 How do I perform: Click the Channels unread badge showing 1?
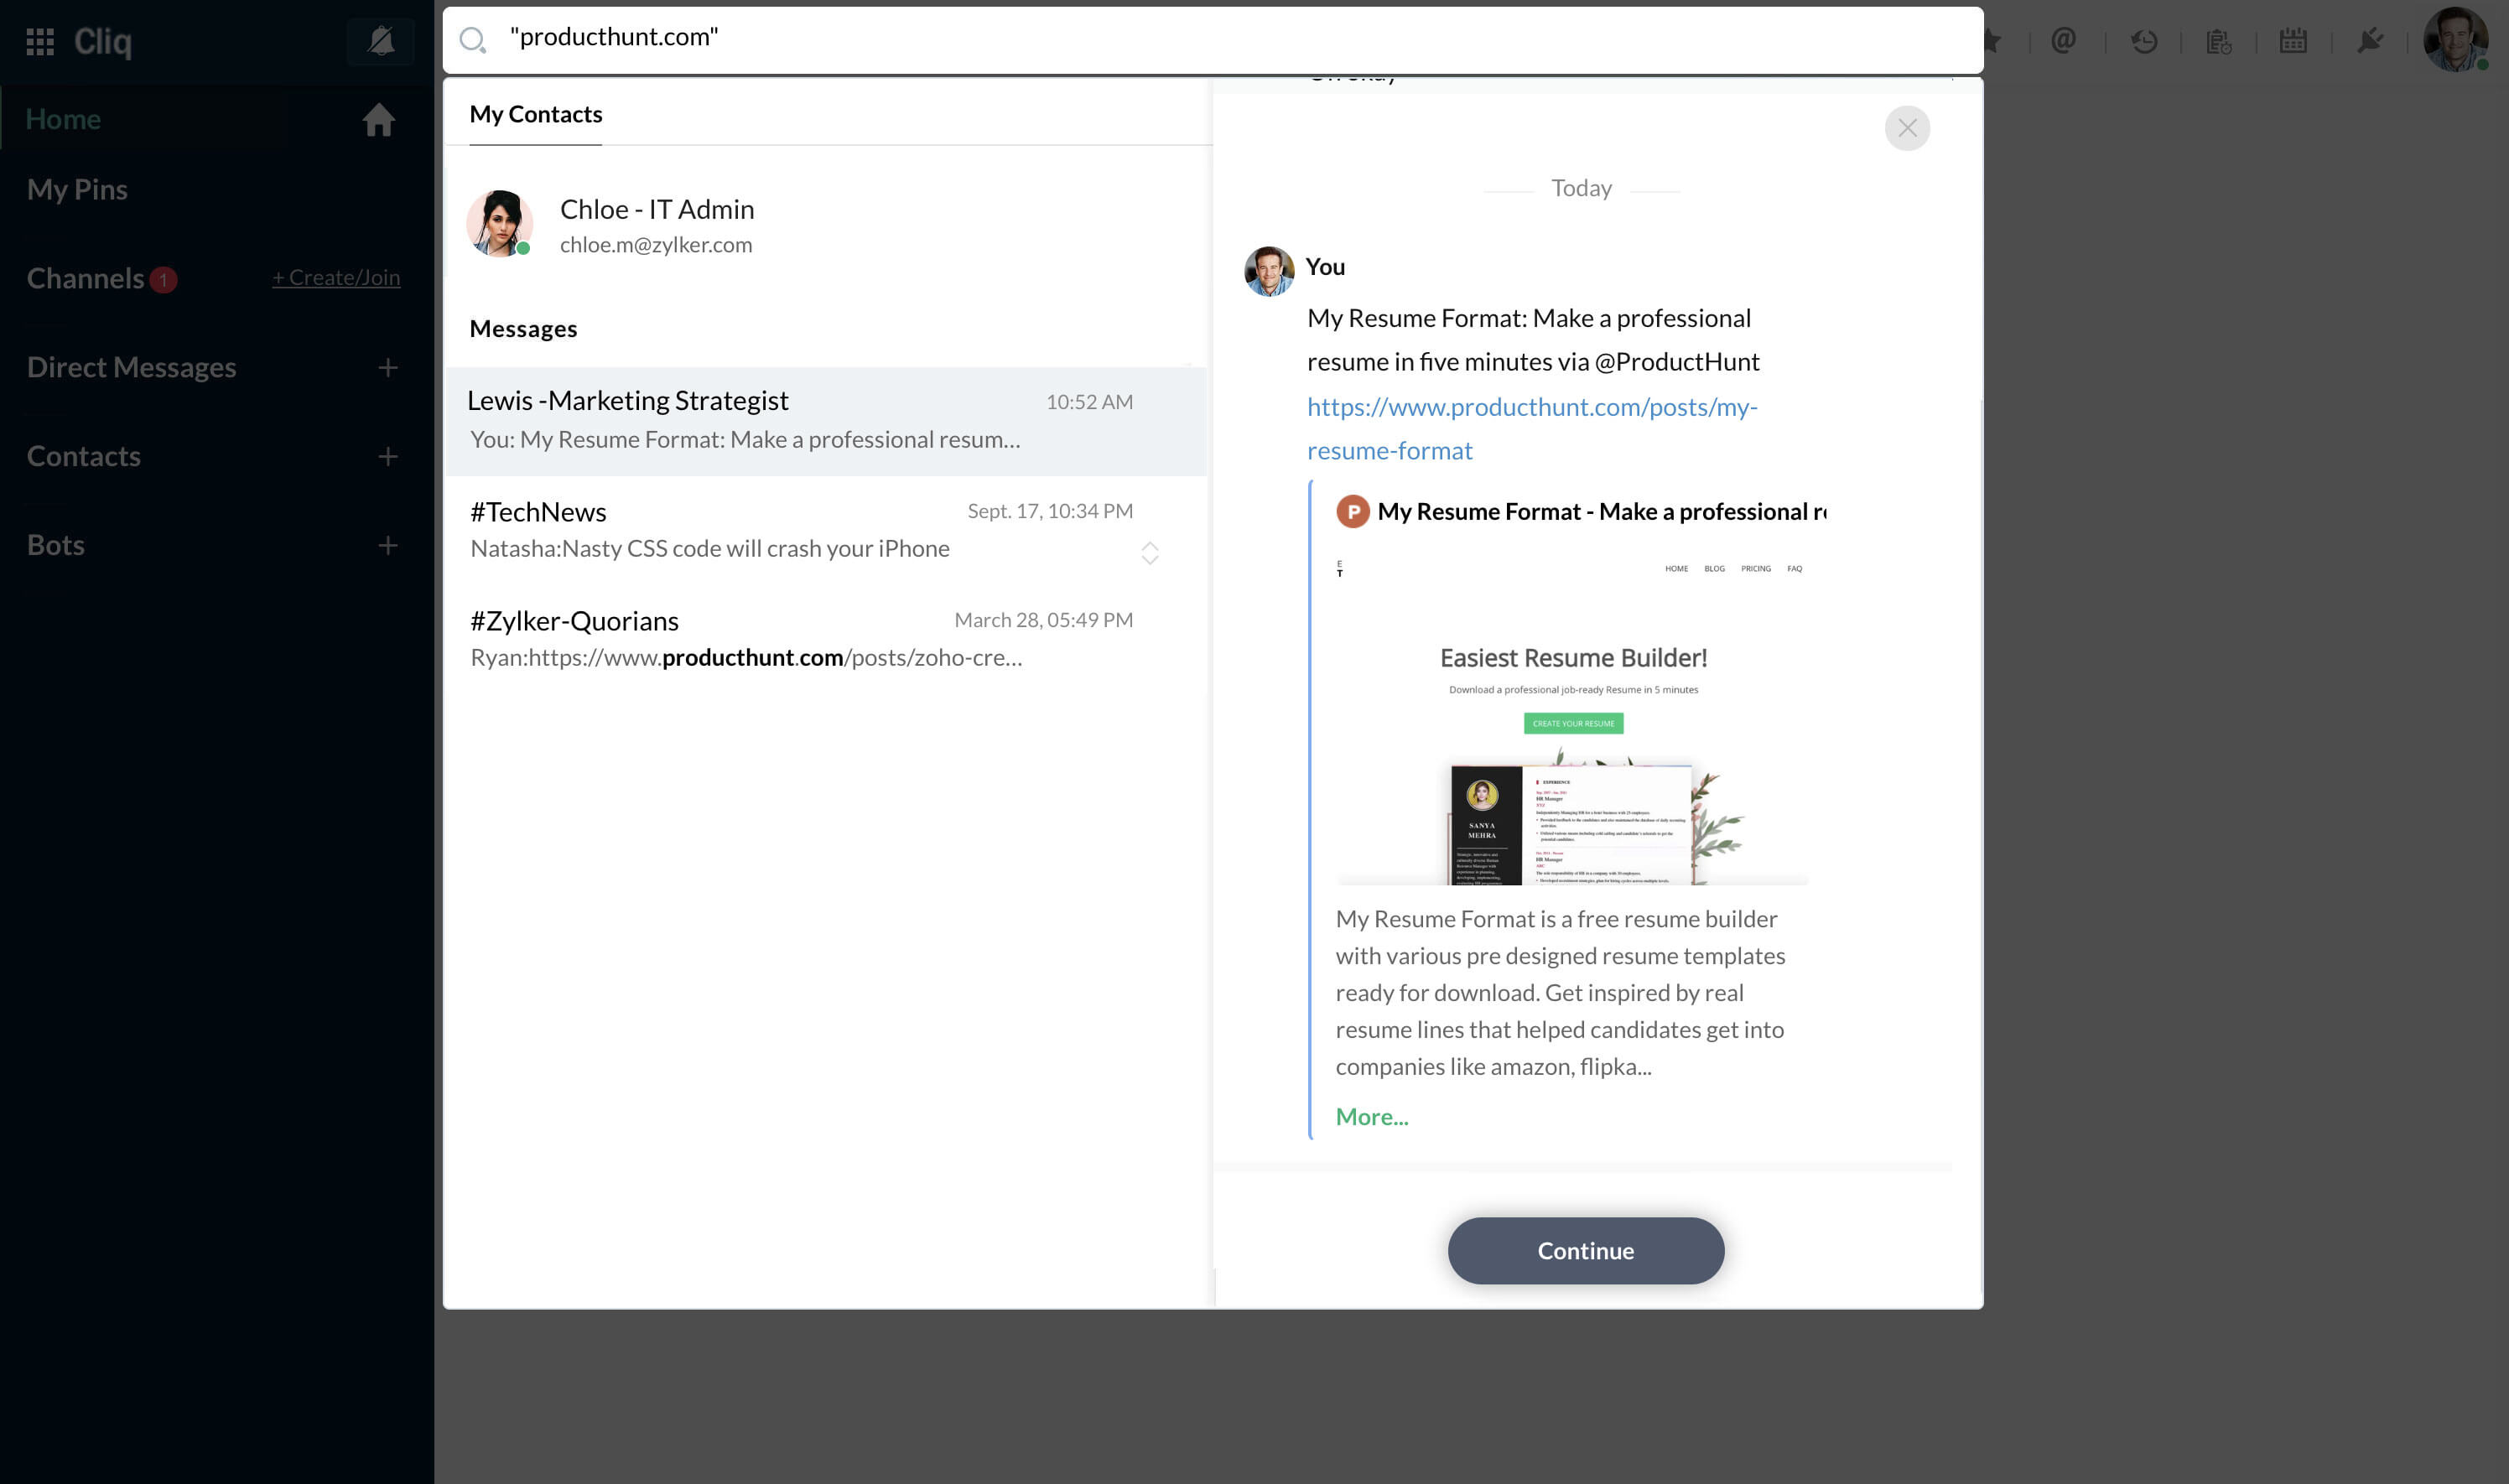(164, 280)
